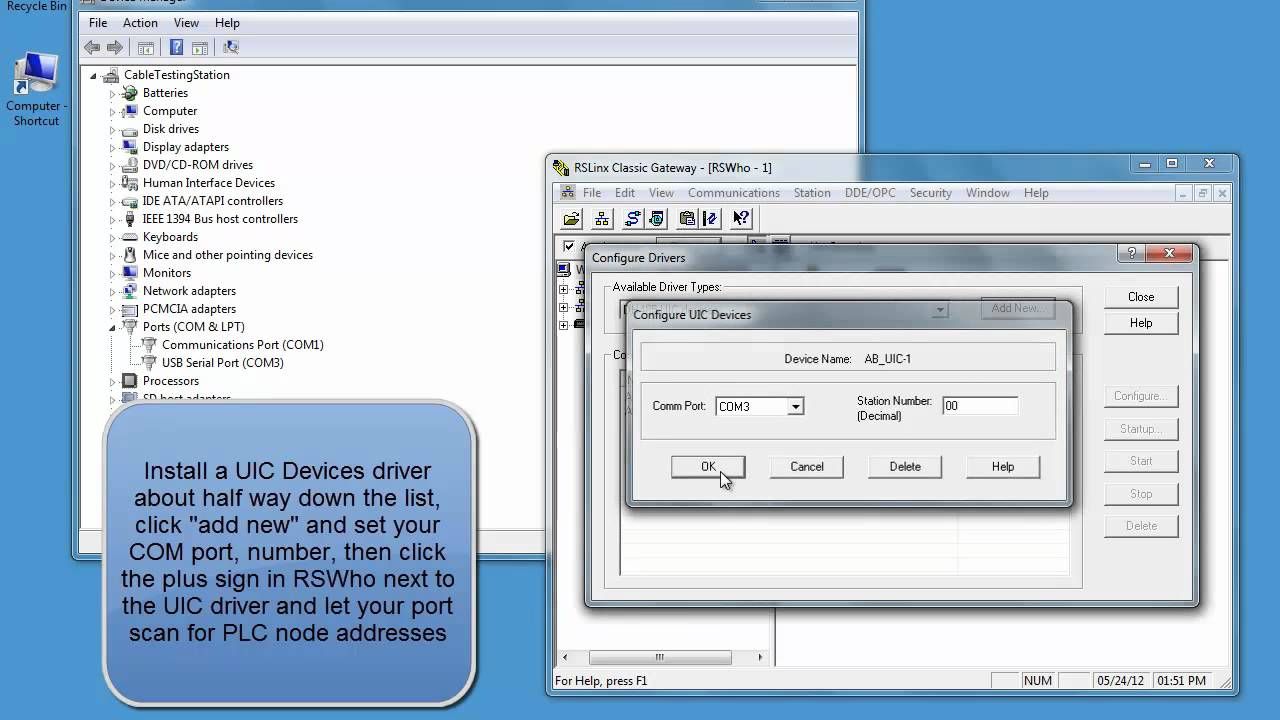
Task: Click the Back arrow in Device Manager toolbar
Action: pos(92,47)
